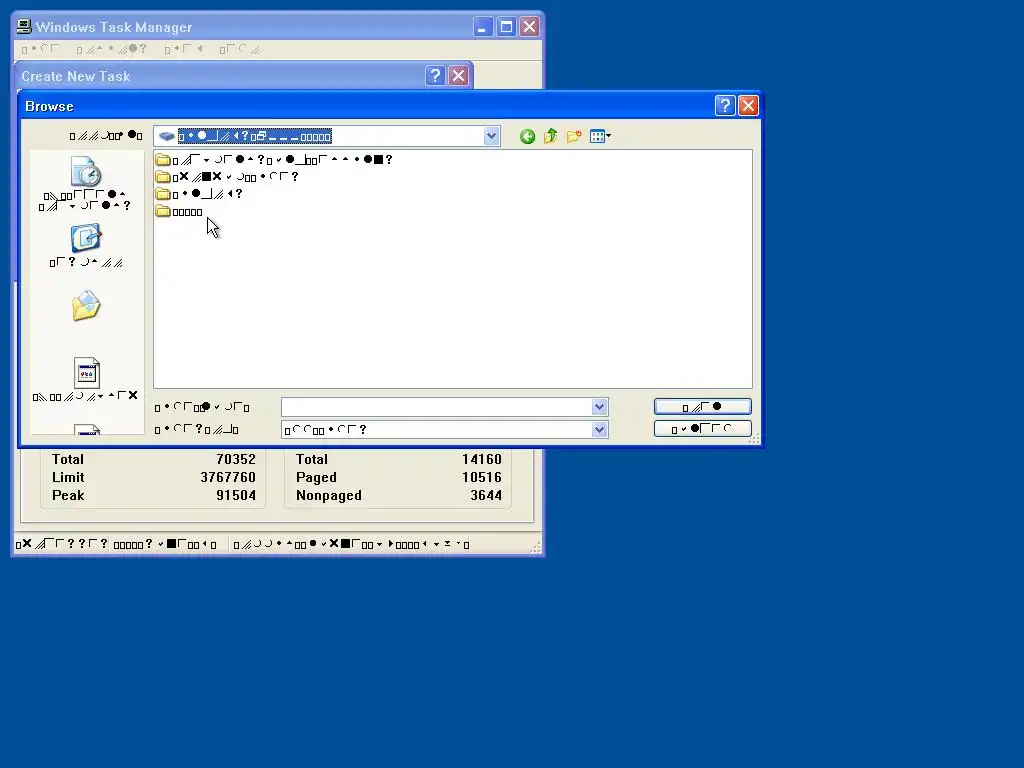Select the bottom folder beside the mouse cursor

click(x=179, y=212)
